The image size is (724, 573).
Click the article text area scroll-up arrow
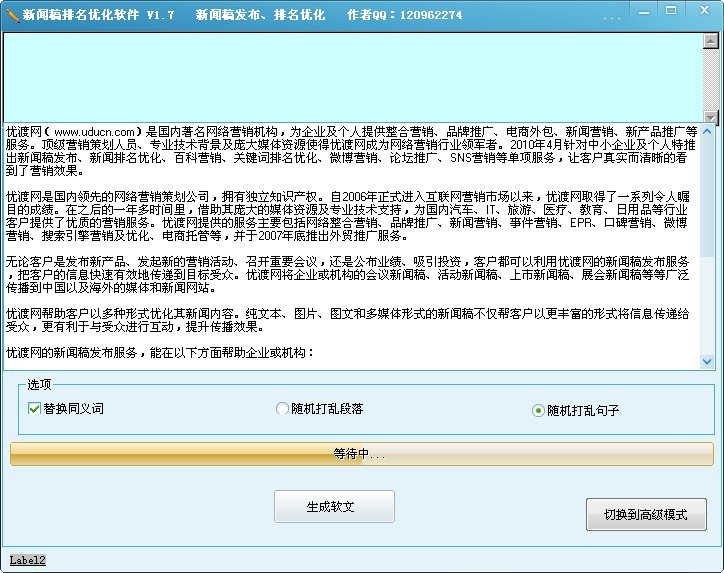click(x=706, y=132)
